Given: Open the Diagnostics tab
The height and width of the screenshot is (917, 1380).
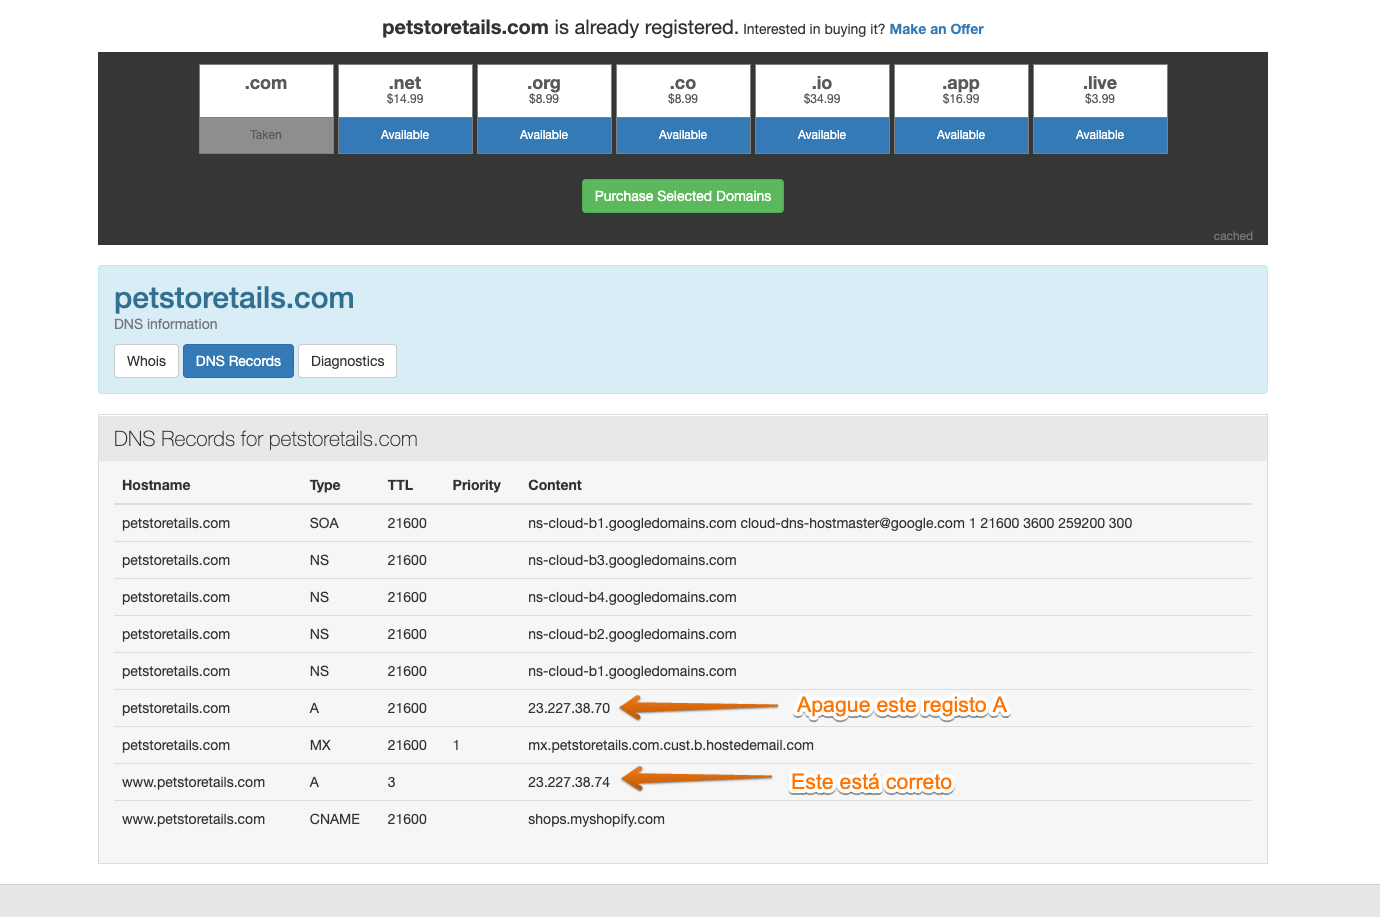Looking at the screenshot, I should (347, 361).
